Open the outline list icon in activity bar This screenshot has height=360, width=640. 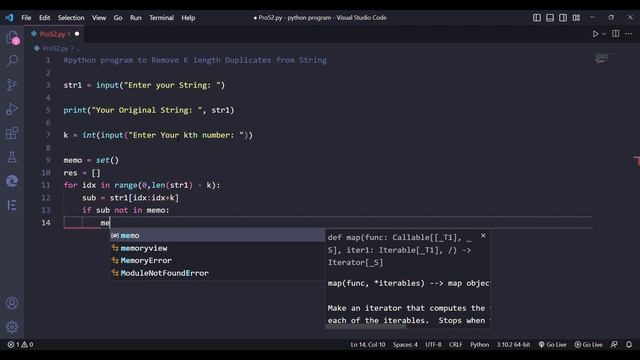12,205
